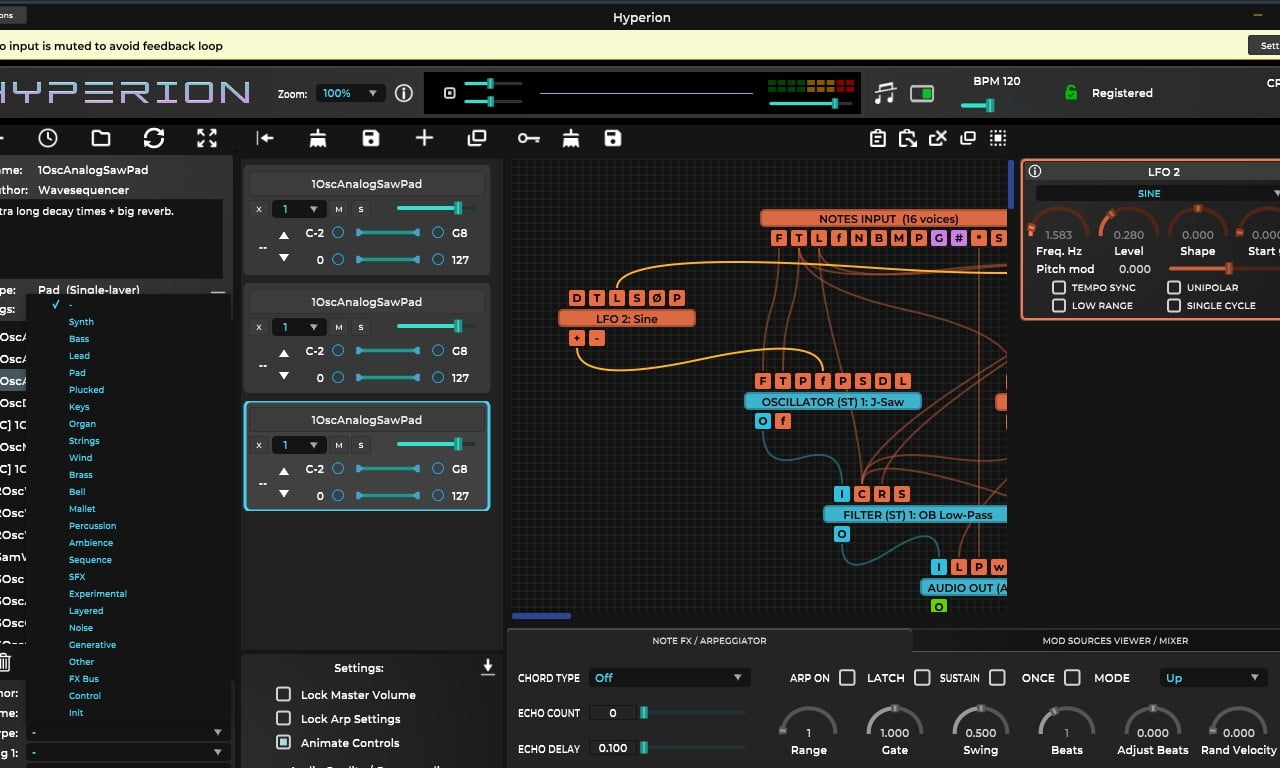The height and width of the screenshot is (768, 1280).
Task: Enable the LATCH checkbox
Action: point(922,677)
